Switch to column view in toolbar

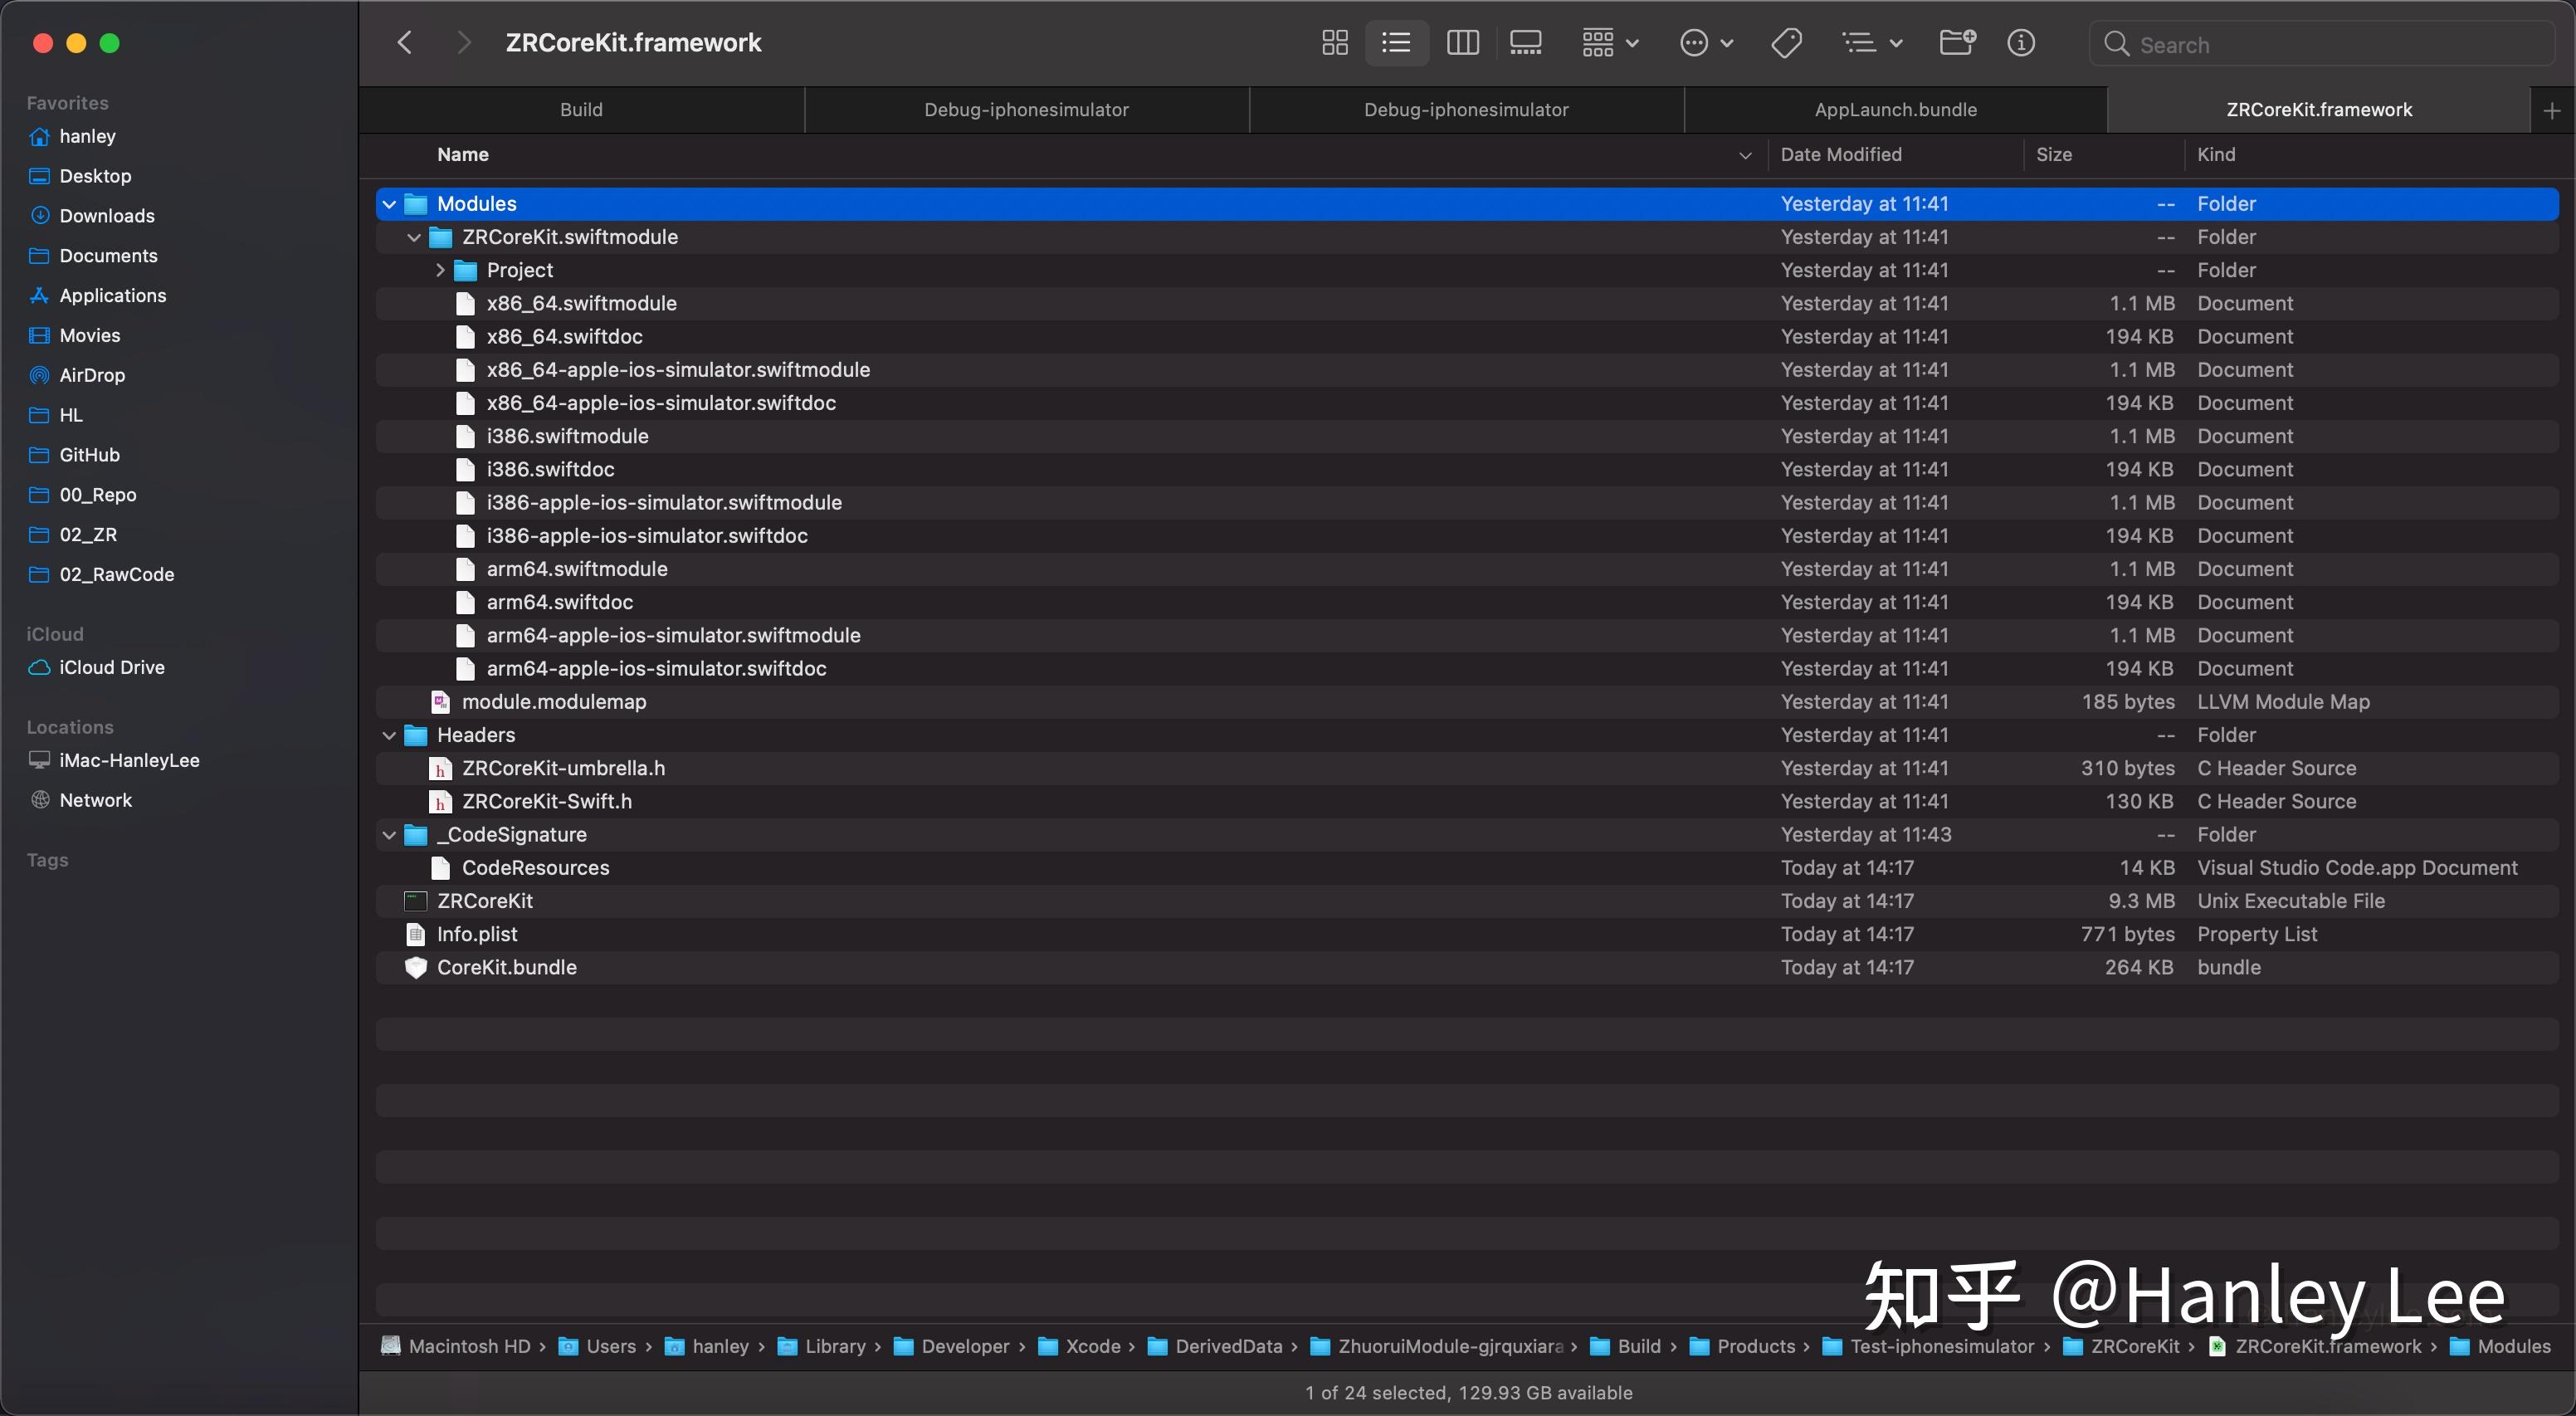pyautogui.click(x=1462, y=43)
